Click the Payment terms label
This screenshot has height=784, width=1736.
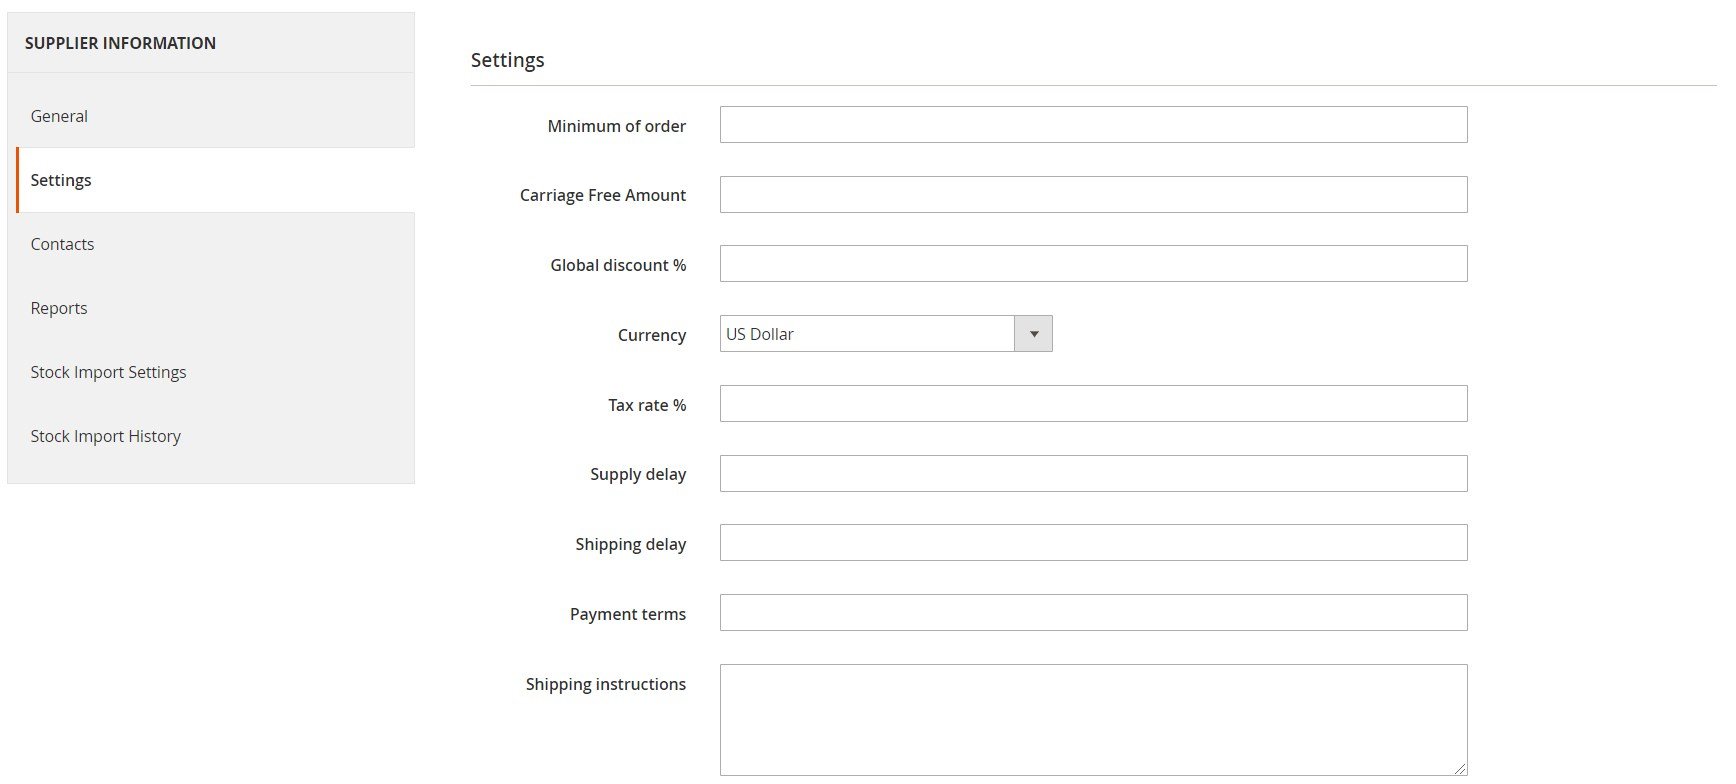click(x=628, y=614)
